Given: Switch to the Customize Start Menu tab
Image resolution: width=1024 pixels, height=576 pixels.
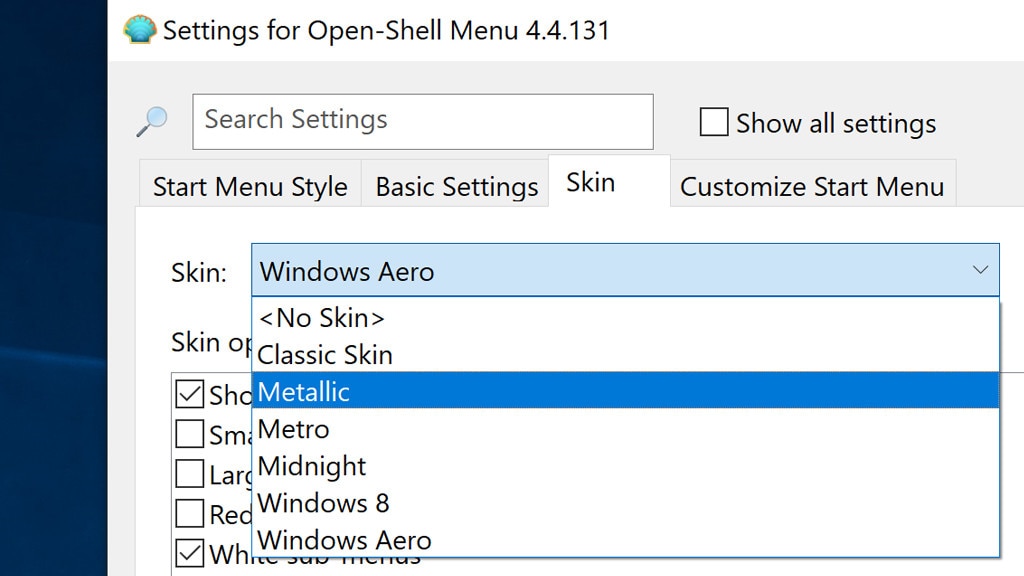Looking at the screenshot, I should click(812, 186).
